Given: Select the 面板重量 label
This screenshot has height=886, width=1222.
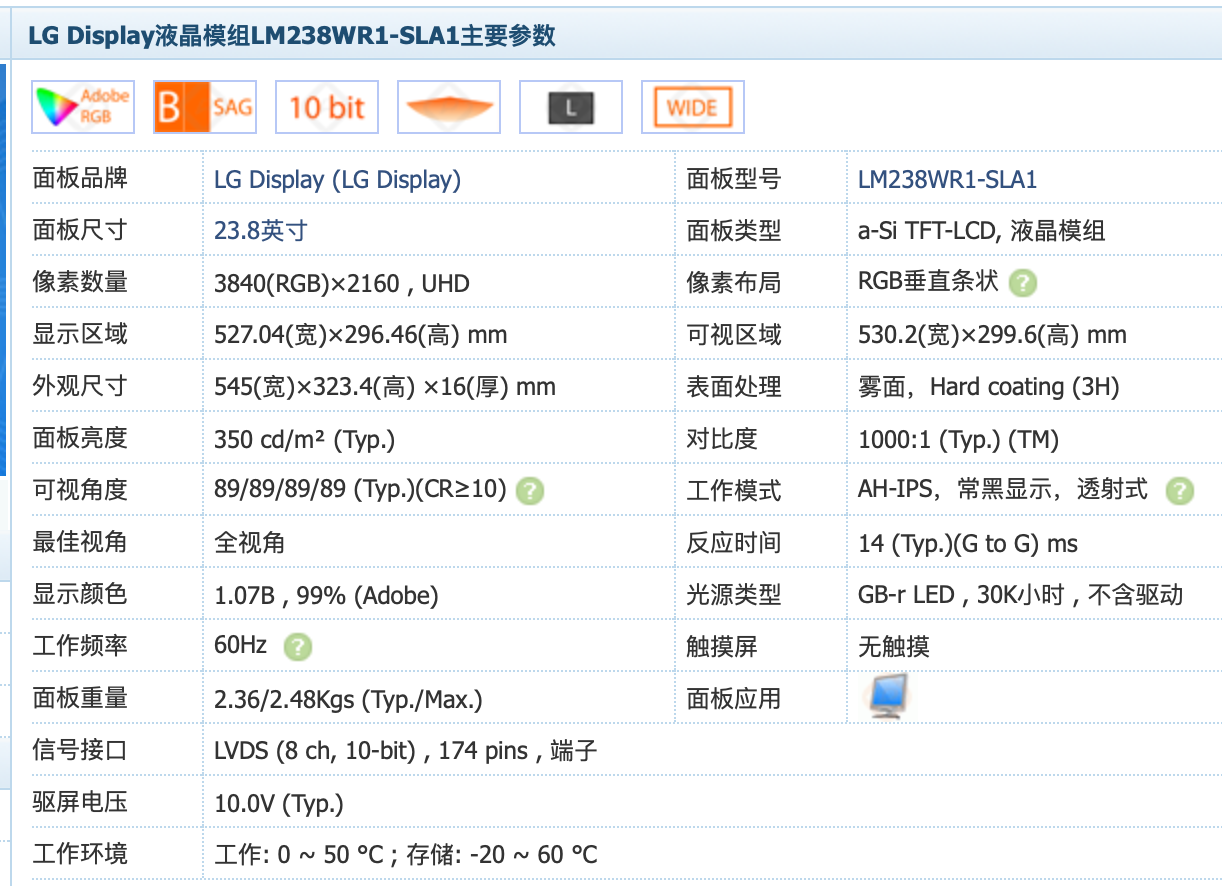Looking at the screenshot, I should click(80, 699).
